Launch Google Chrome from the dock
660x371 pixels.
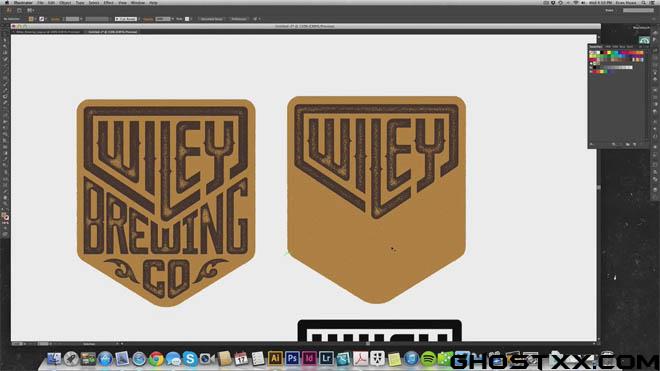(x=156, y=359)
